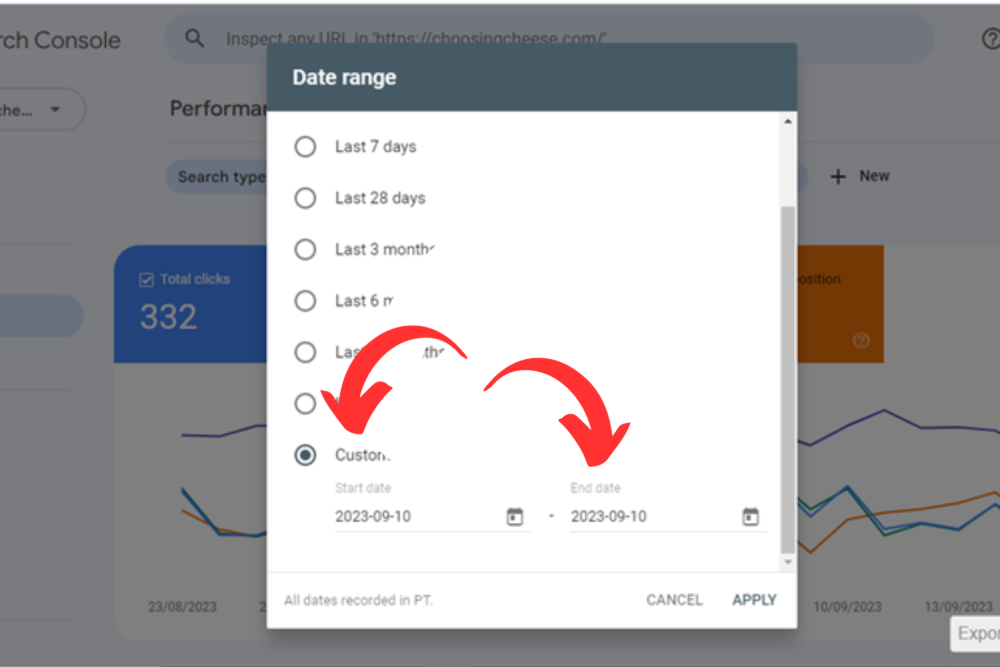Edit the End date field
The image size is (1000, 667).
(650, 517)
